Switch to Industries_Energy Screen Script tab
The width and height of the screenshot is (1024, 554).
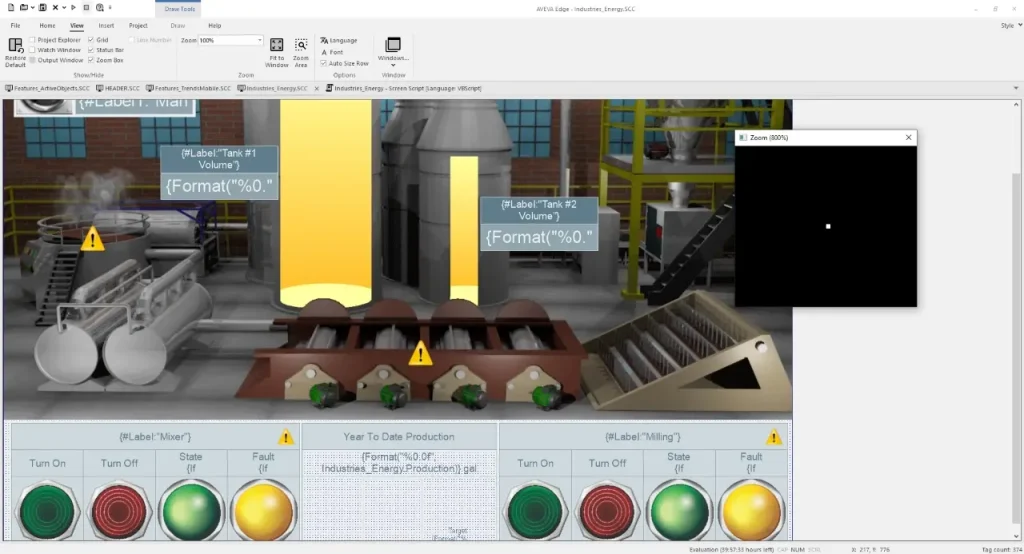[x=403, y=88]
